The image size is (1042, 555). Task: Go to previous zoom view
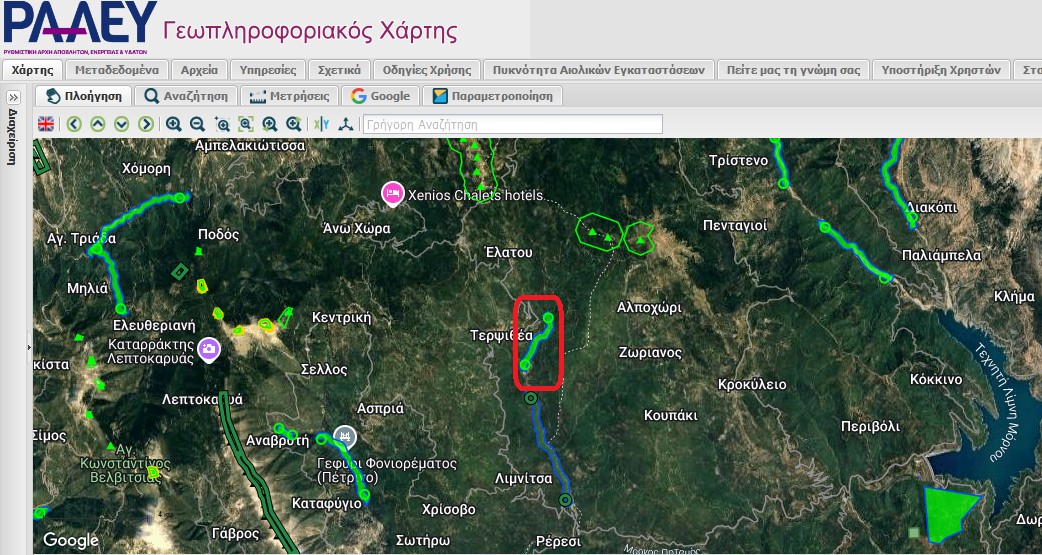(x=270, y=124)
